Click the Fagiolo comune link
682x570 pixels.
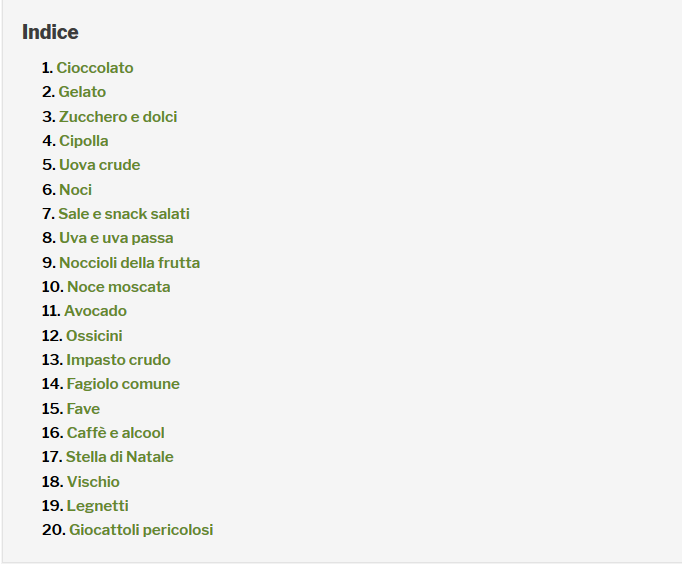click(x=123, y=384)
